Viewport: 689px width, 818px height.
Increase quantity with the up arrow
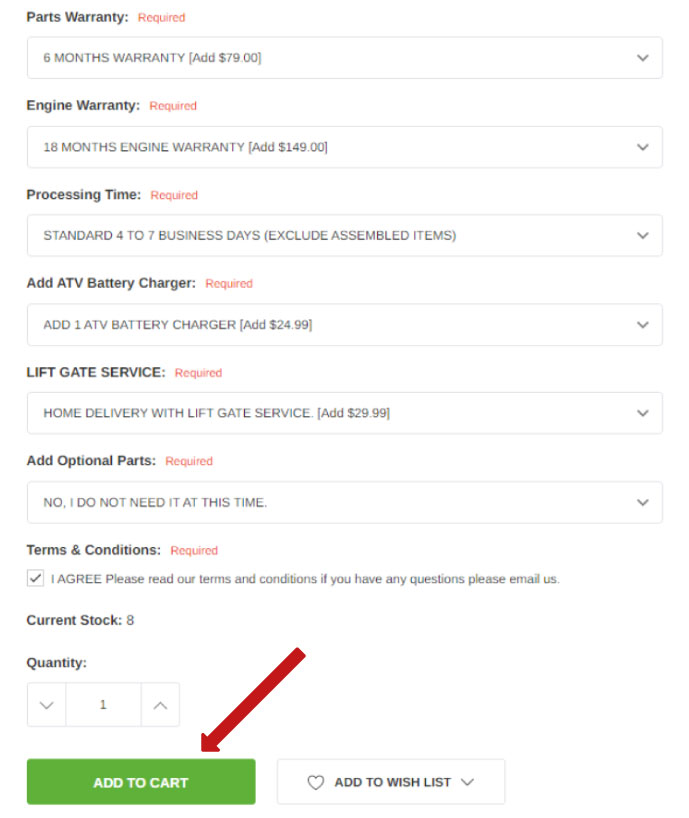coord(160,705)
